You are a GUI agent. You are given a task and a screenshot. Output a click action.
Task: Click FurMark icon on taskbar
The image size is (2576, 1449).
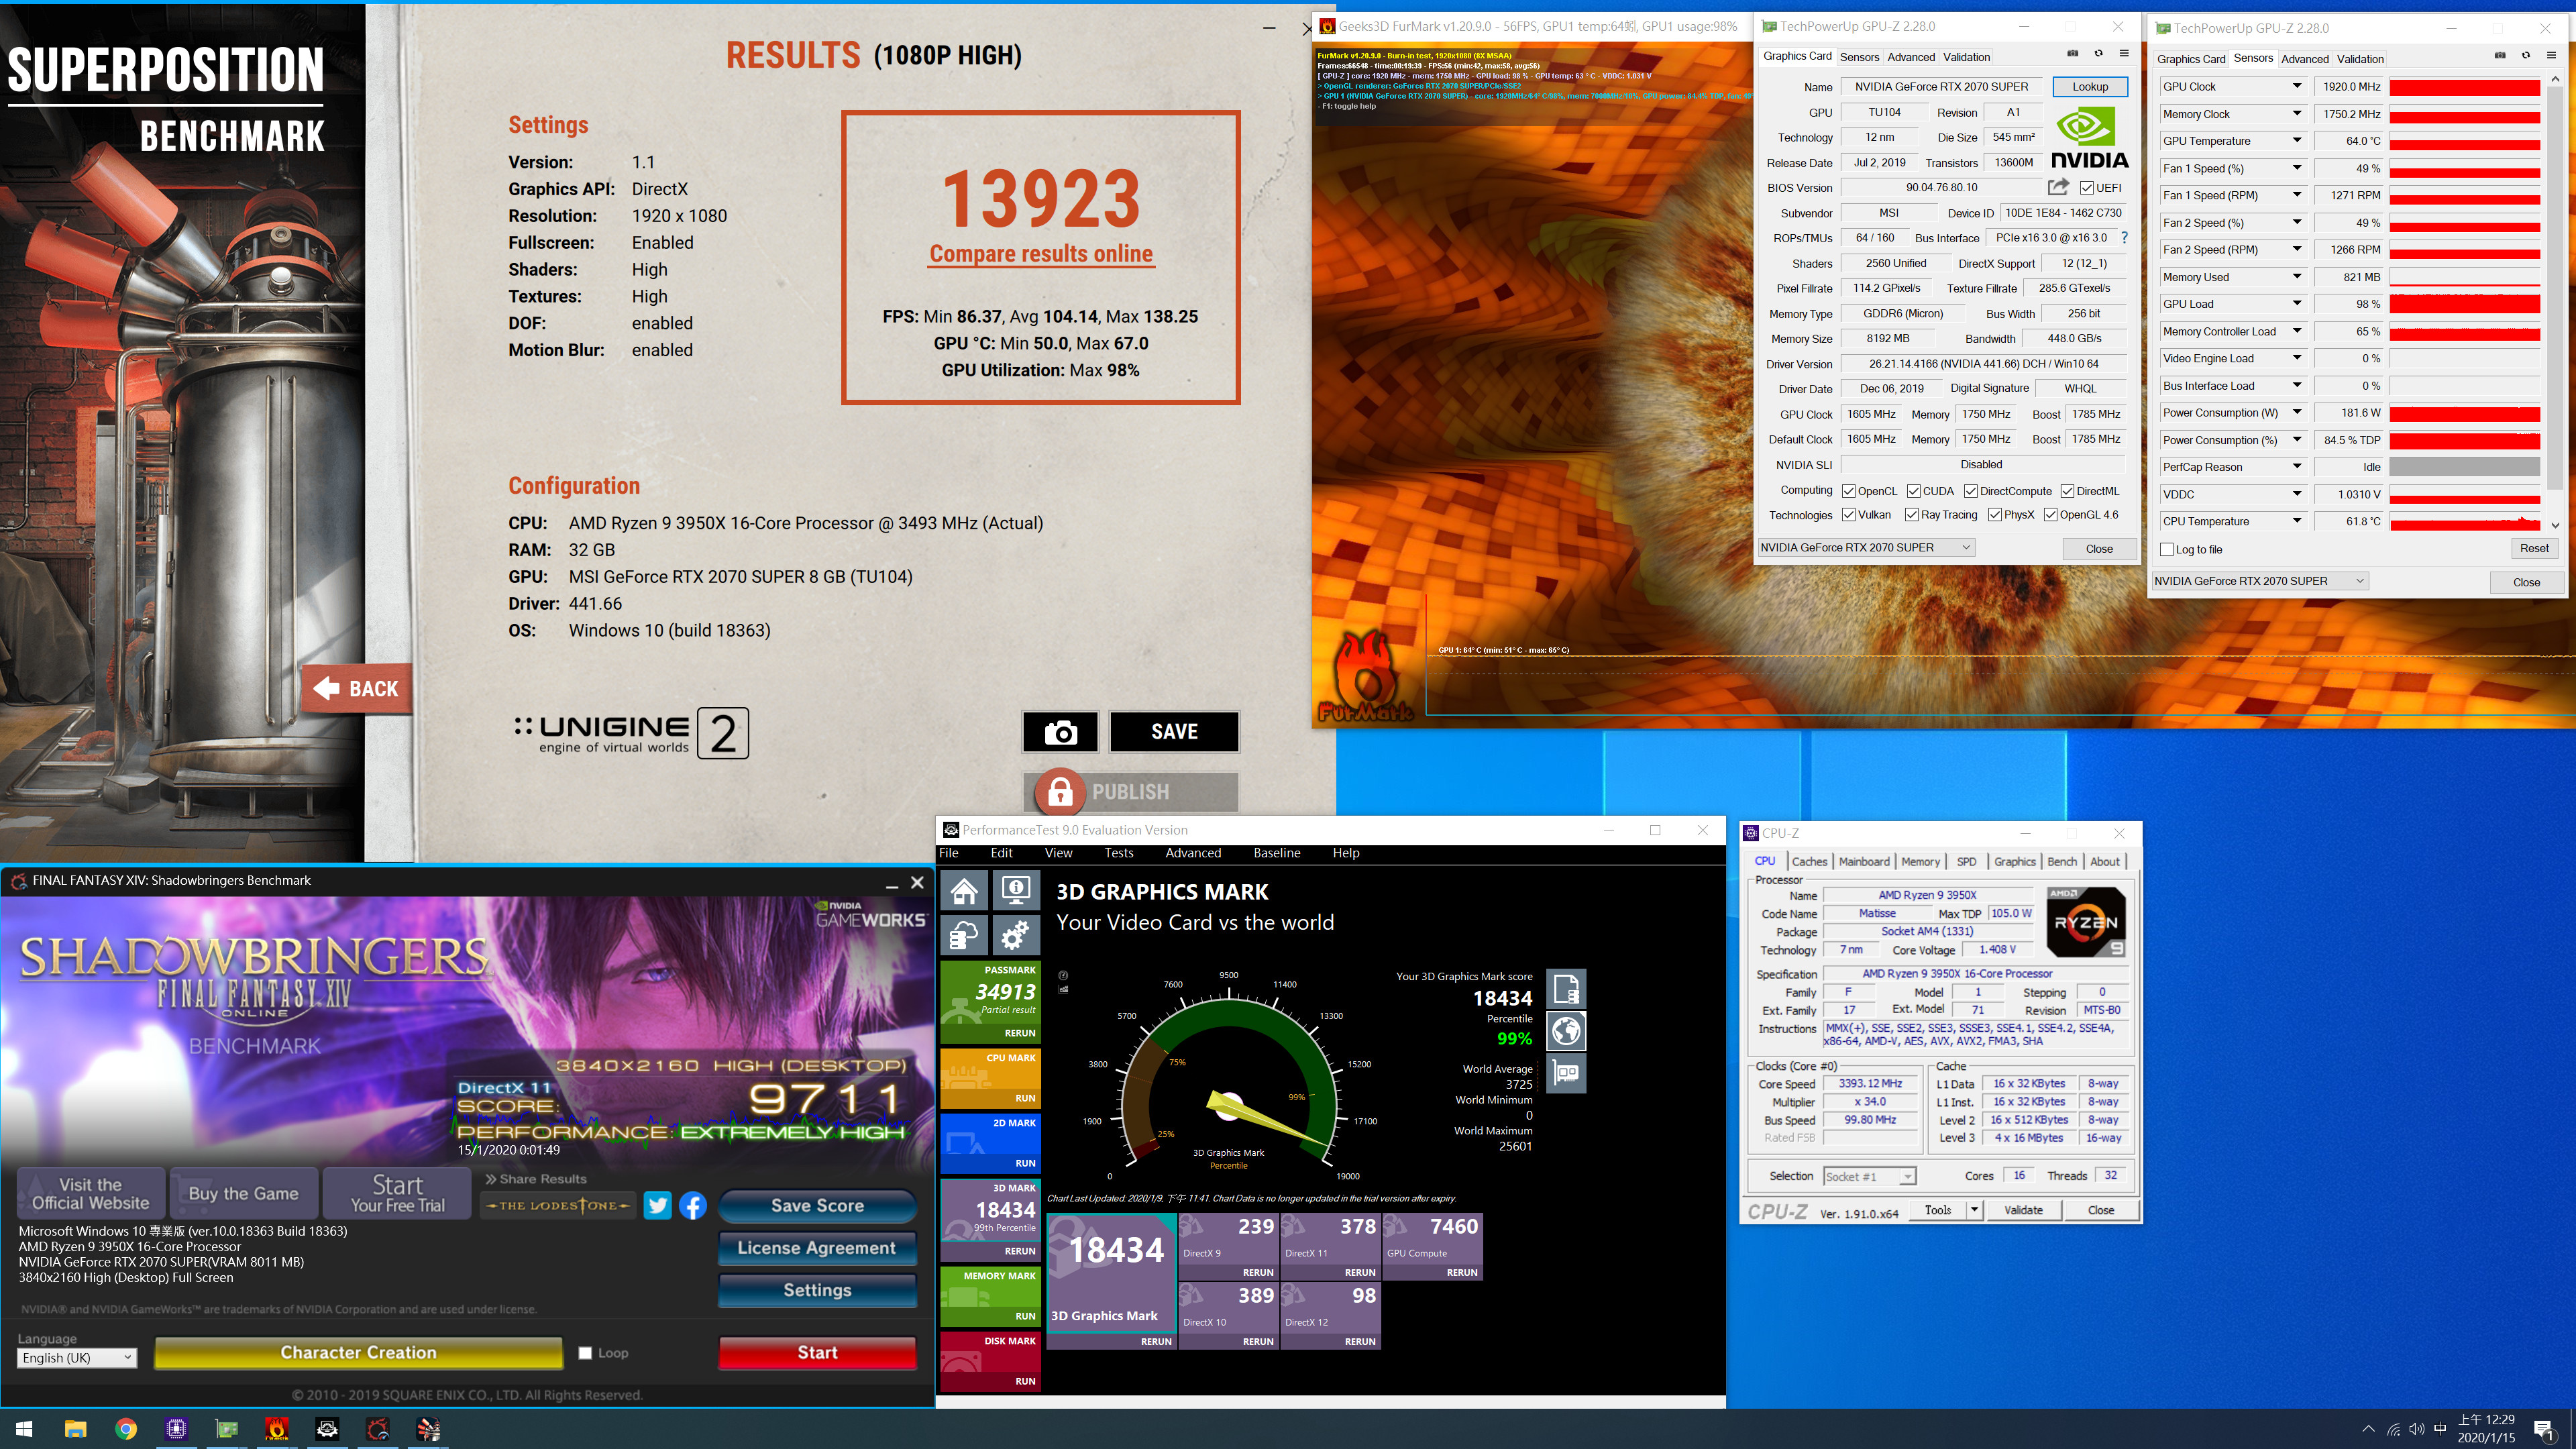277,1429
